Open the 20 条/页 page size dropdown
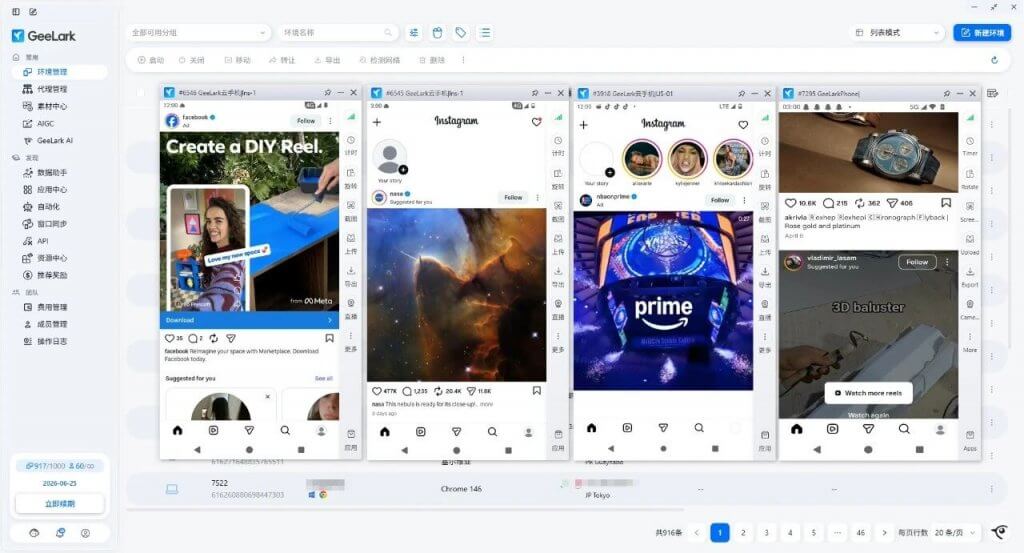 pos(953,533)
